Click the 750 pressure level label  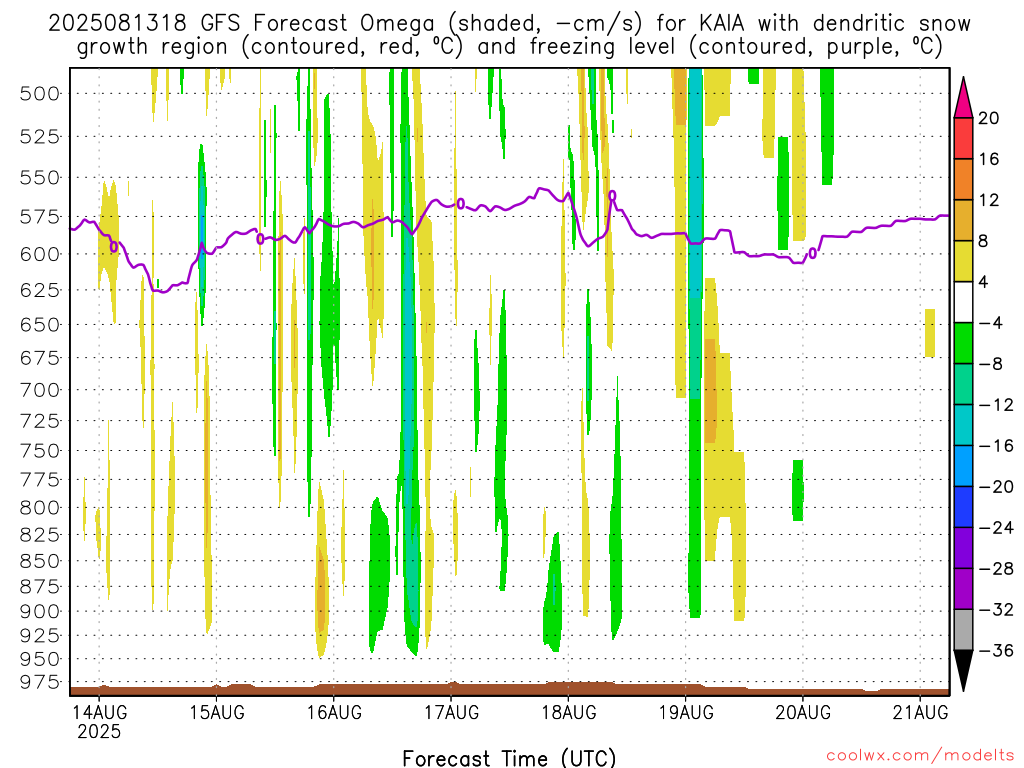coord(39,451)
